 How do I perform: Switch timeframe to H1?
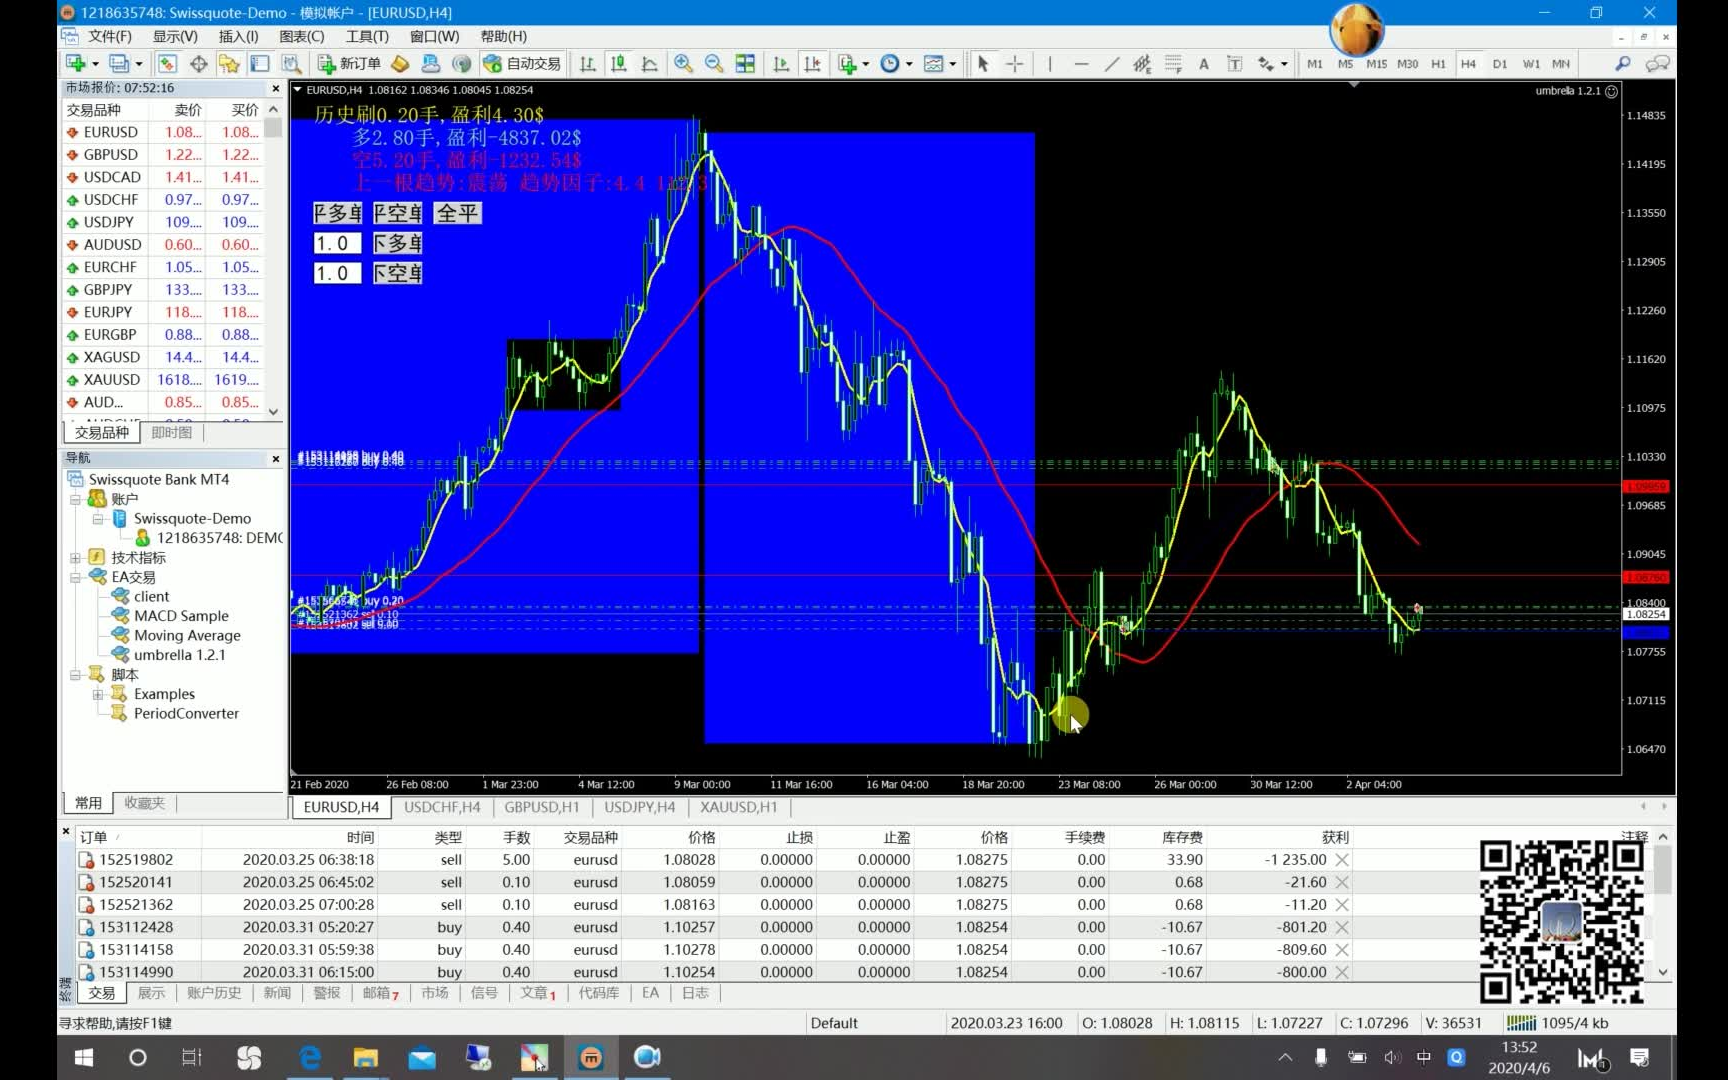pos(1438,63)
